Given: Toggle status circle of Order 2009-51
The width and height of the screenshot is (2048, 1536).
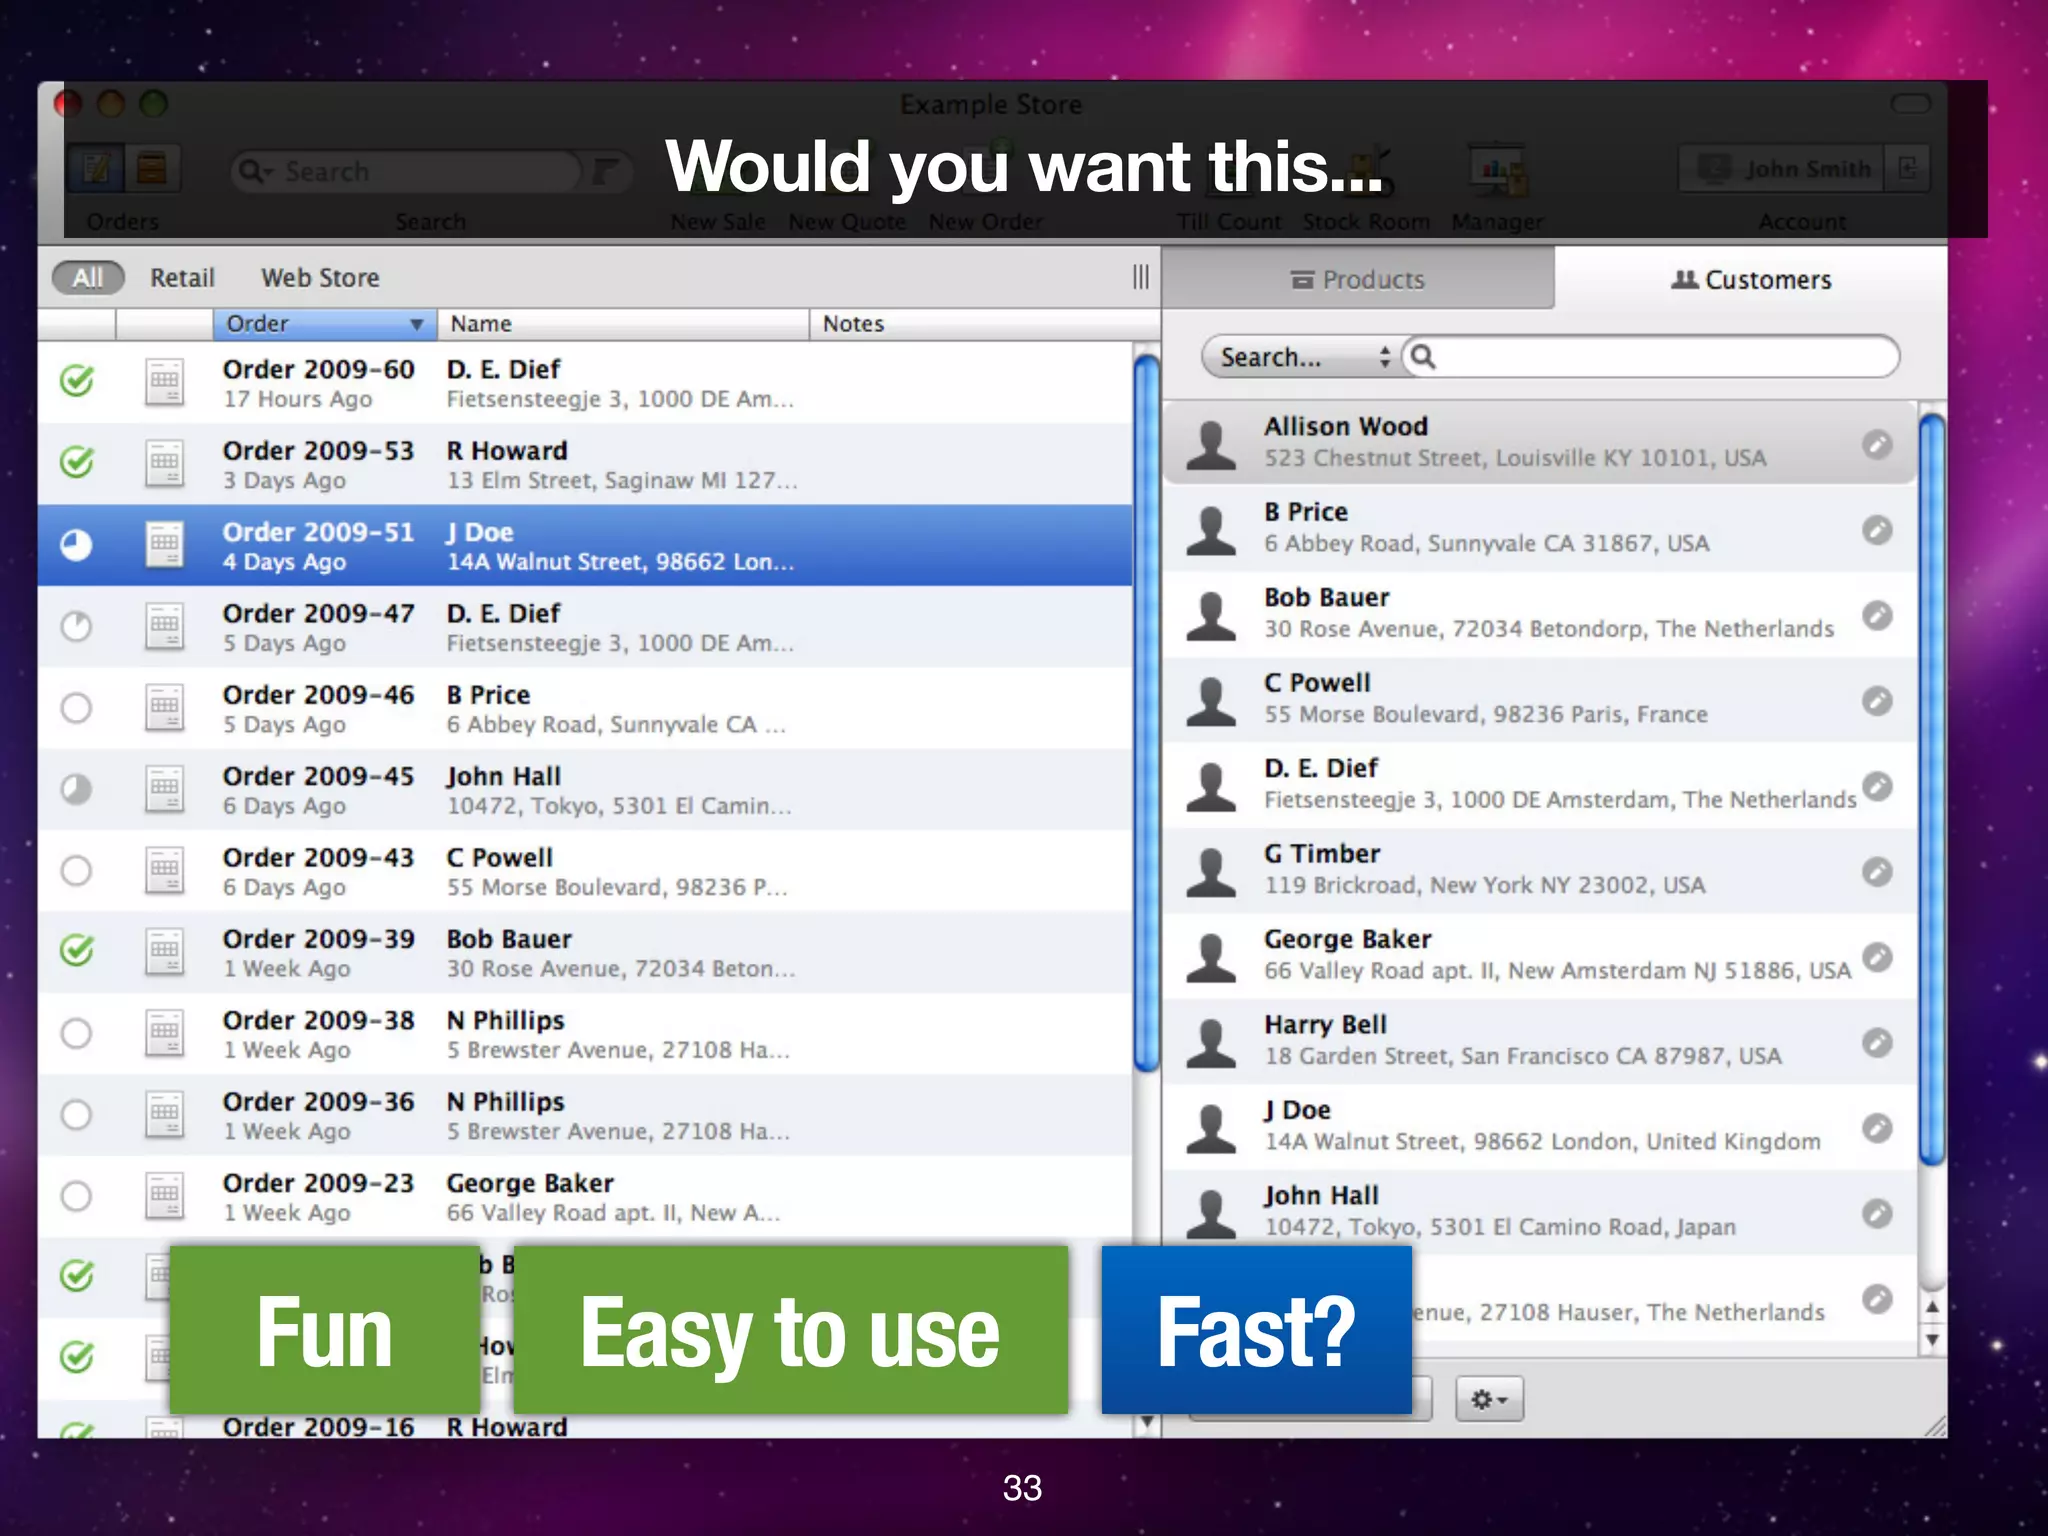Looking at the screenshot, I should click(76, 545).
